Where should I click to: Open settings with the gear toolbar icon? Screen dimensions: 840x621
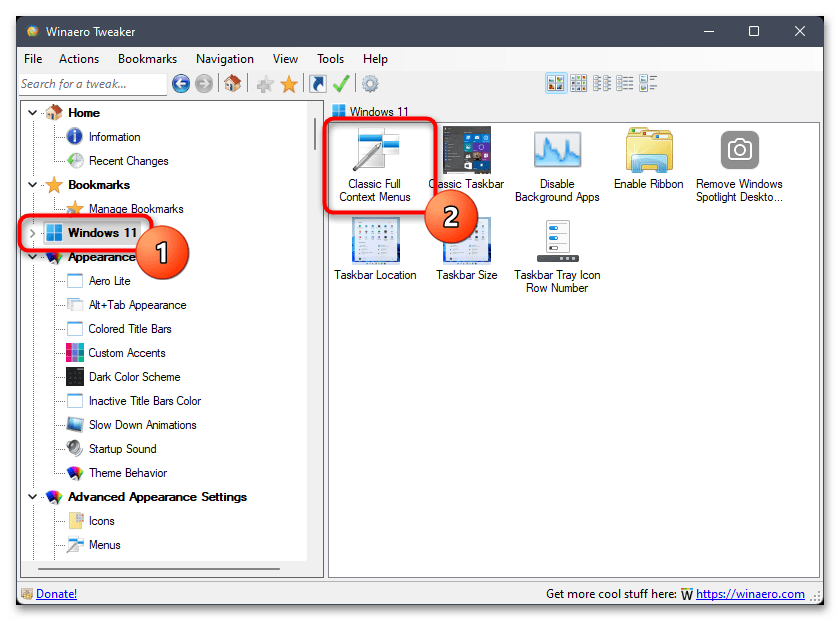click(x=370, y=84)
